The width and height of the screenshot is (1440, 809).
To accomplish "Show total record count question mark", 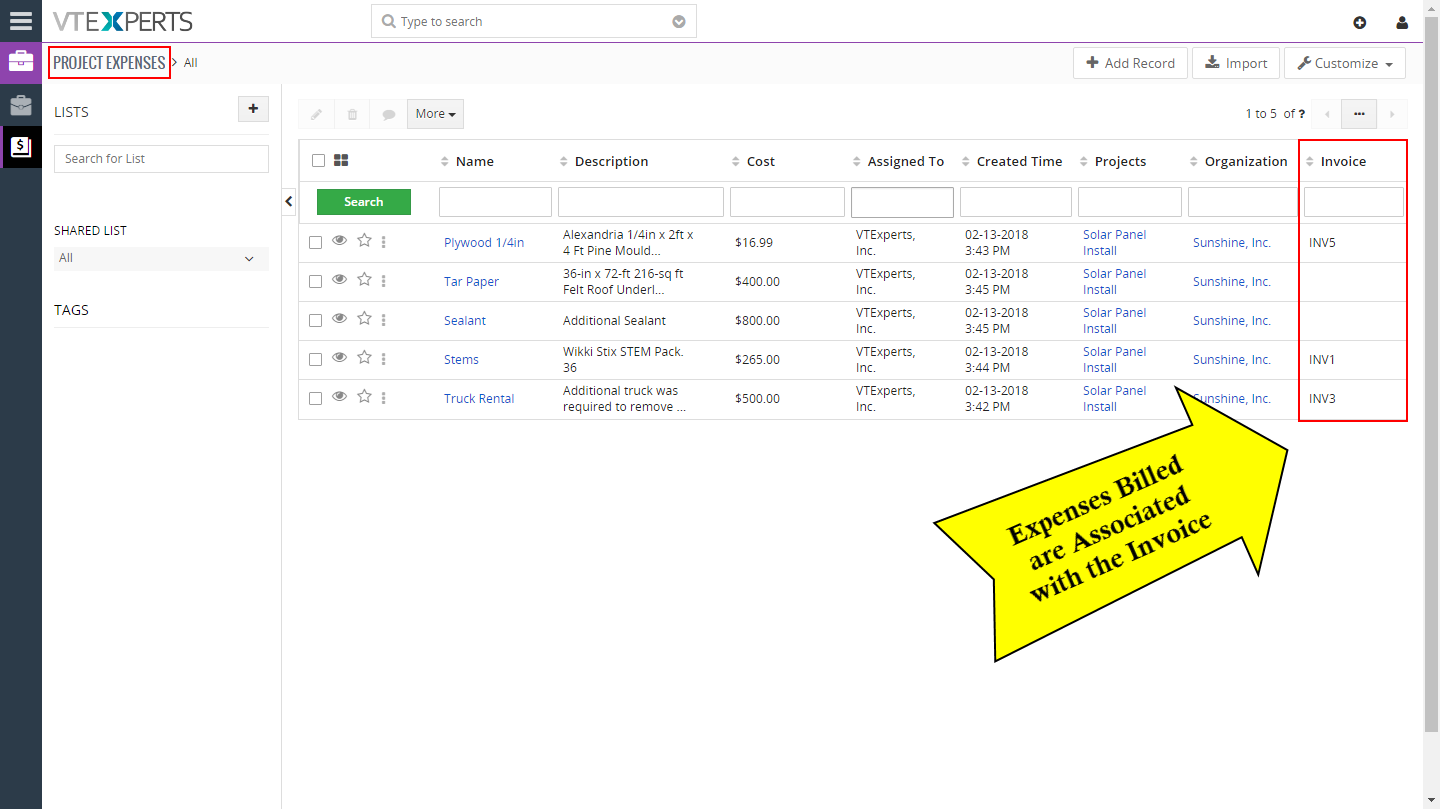I will (1302, 114).
